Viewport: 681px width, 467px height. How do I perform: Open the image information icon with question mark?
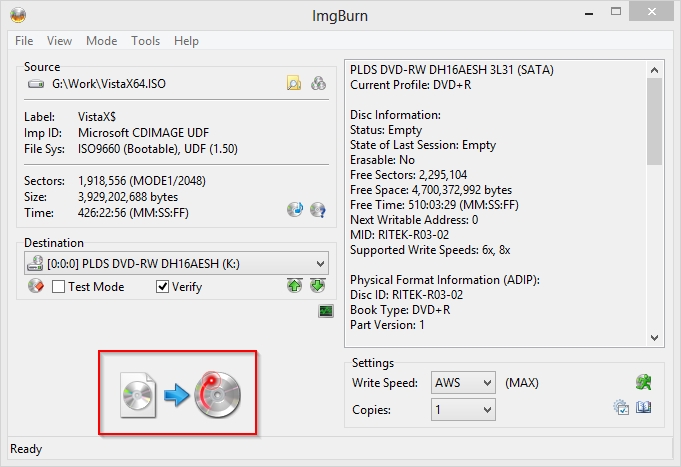pos(318,210)
